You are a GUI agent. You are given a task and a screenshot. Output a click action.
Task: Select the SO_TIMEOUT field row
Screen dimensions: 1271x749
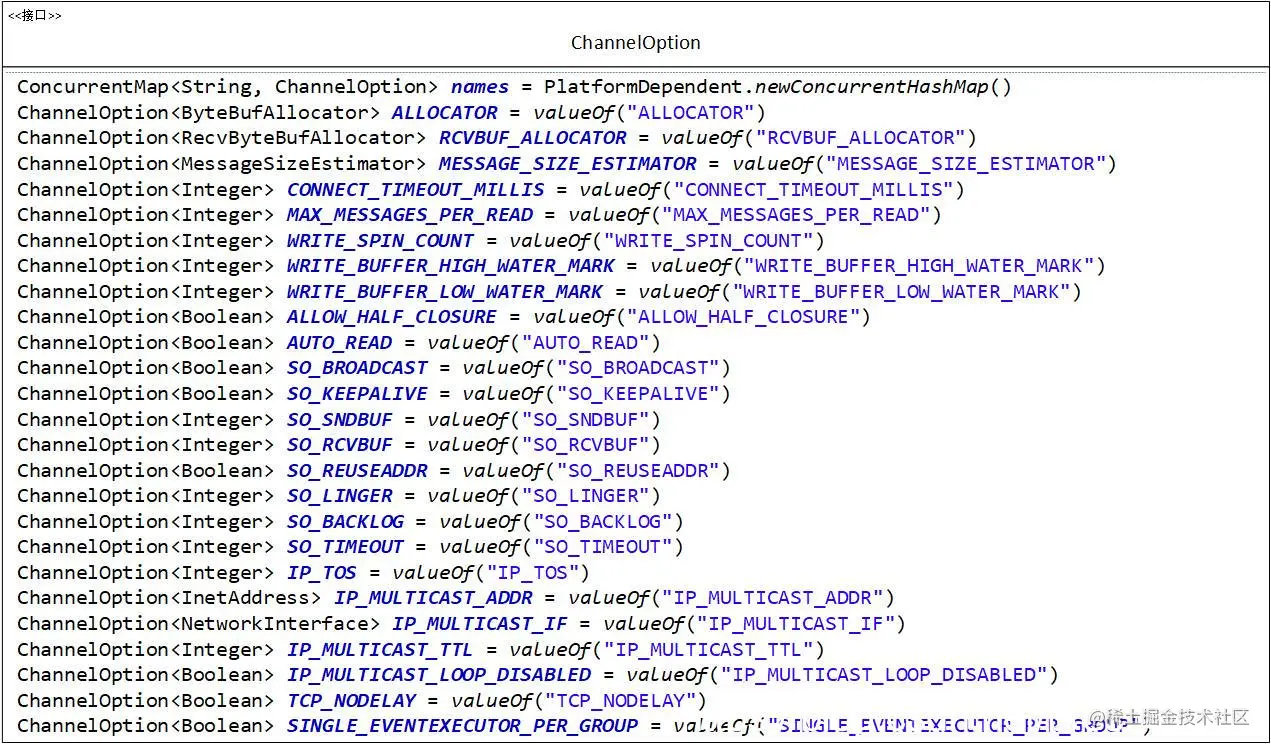coord(350,546)
